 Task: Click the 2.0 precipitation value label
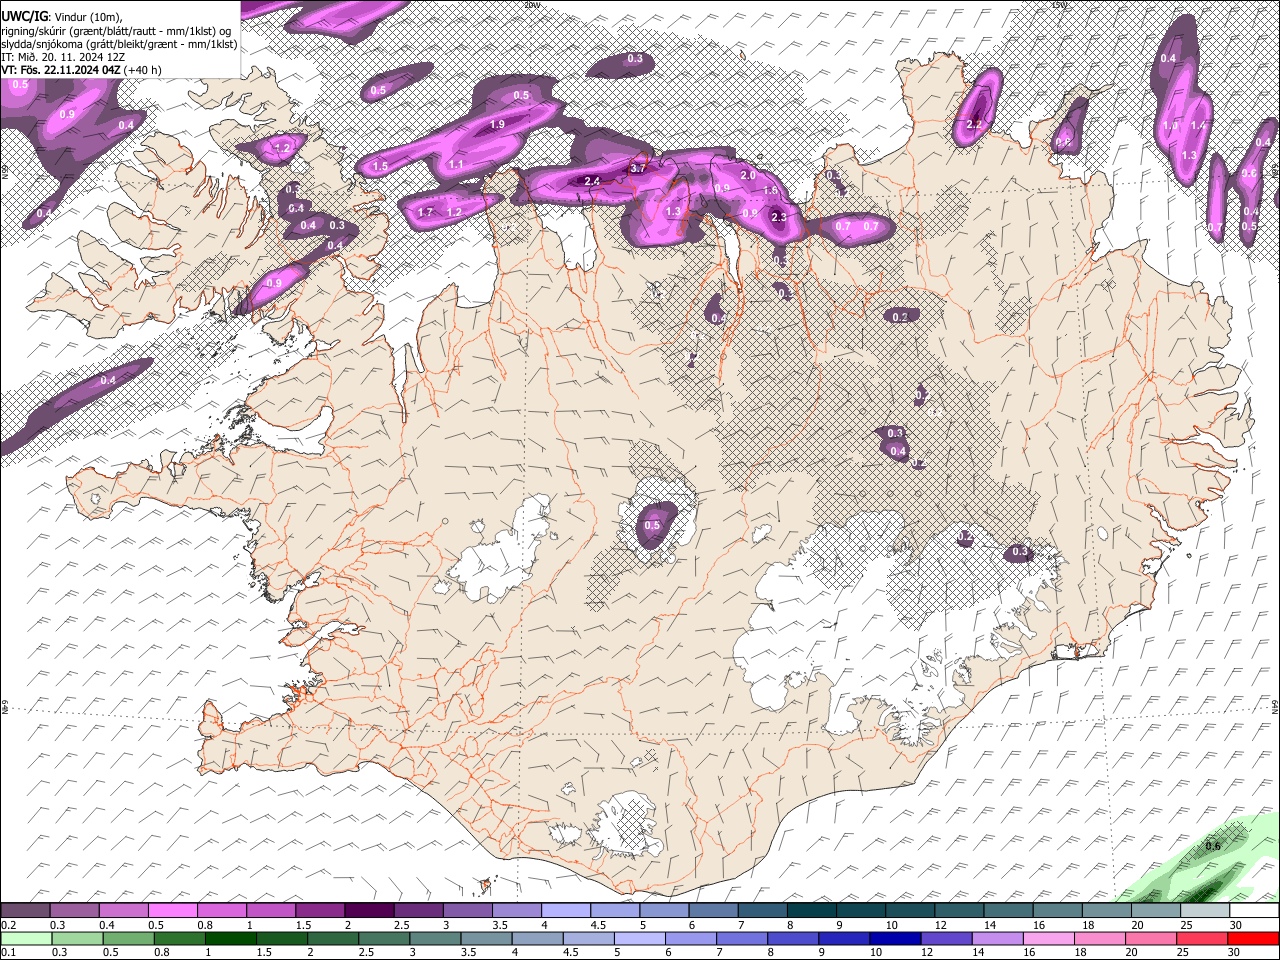click(748, 175)
